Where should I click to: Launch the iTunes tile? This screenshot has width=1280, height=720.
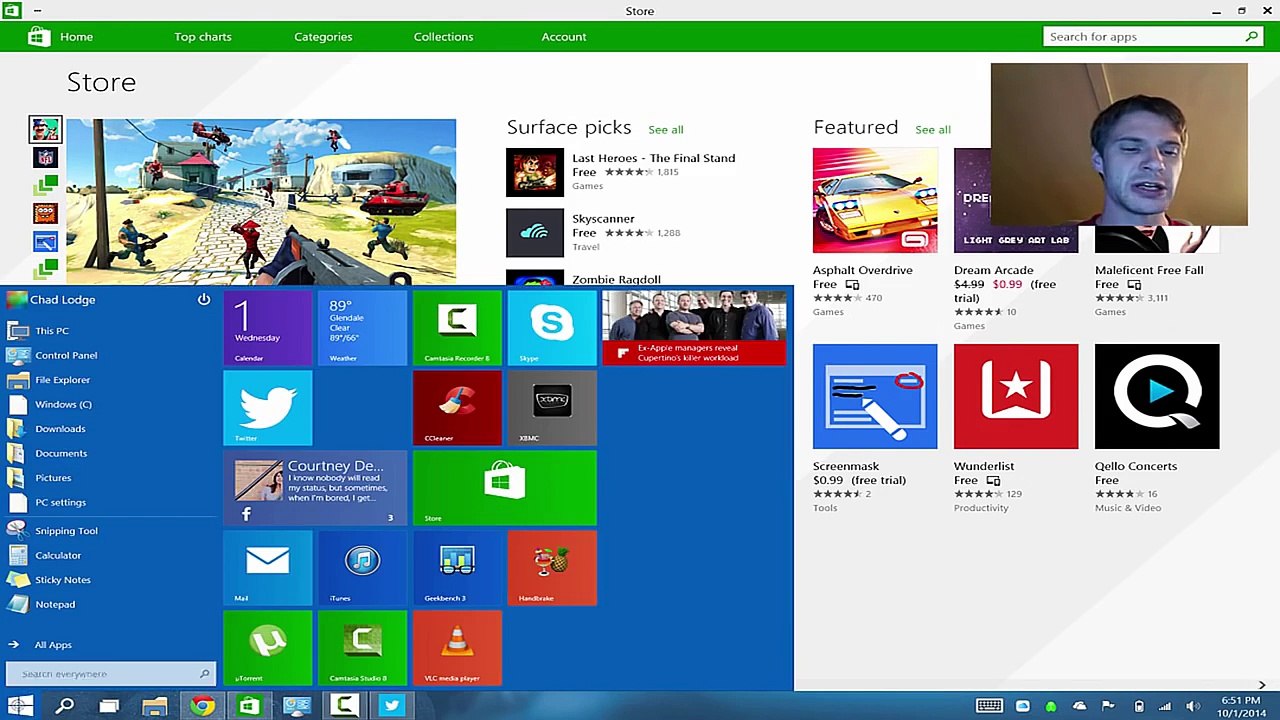pyautogui.click(x=362, y=568)
